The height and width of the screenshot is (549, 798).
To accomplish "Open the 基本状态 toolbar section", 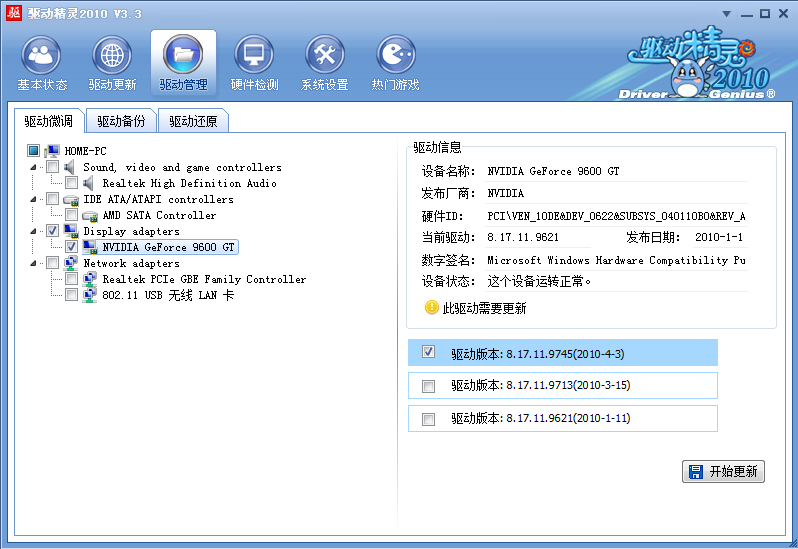I will (41, 63).
